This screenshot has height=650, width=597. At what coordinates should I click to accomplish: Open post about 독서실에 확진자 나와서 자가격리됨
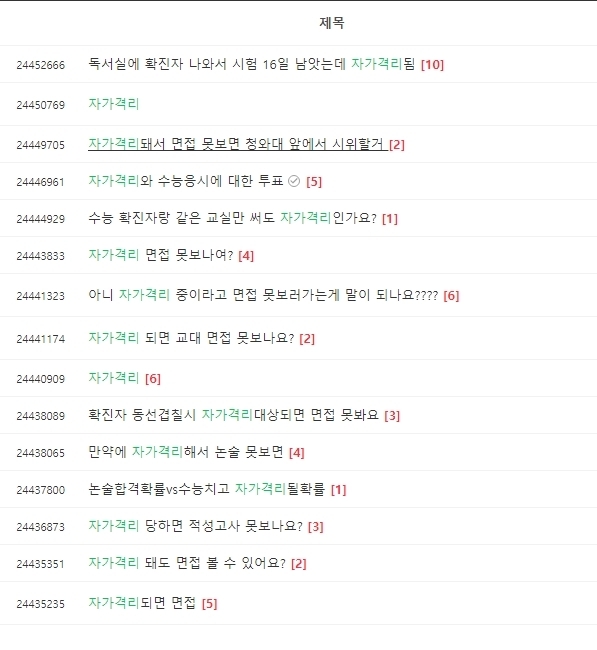[x=251, y=64]
